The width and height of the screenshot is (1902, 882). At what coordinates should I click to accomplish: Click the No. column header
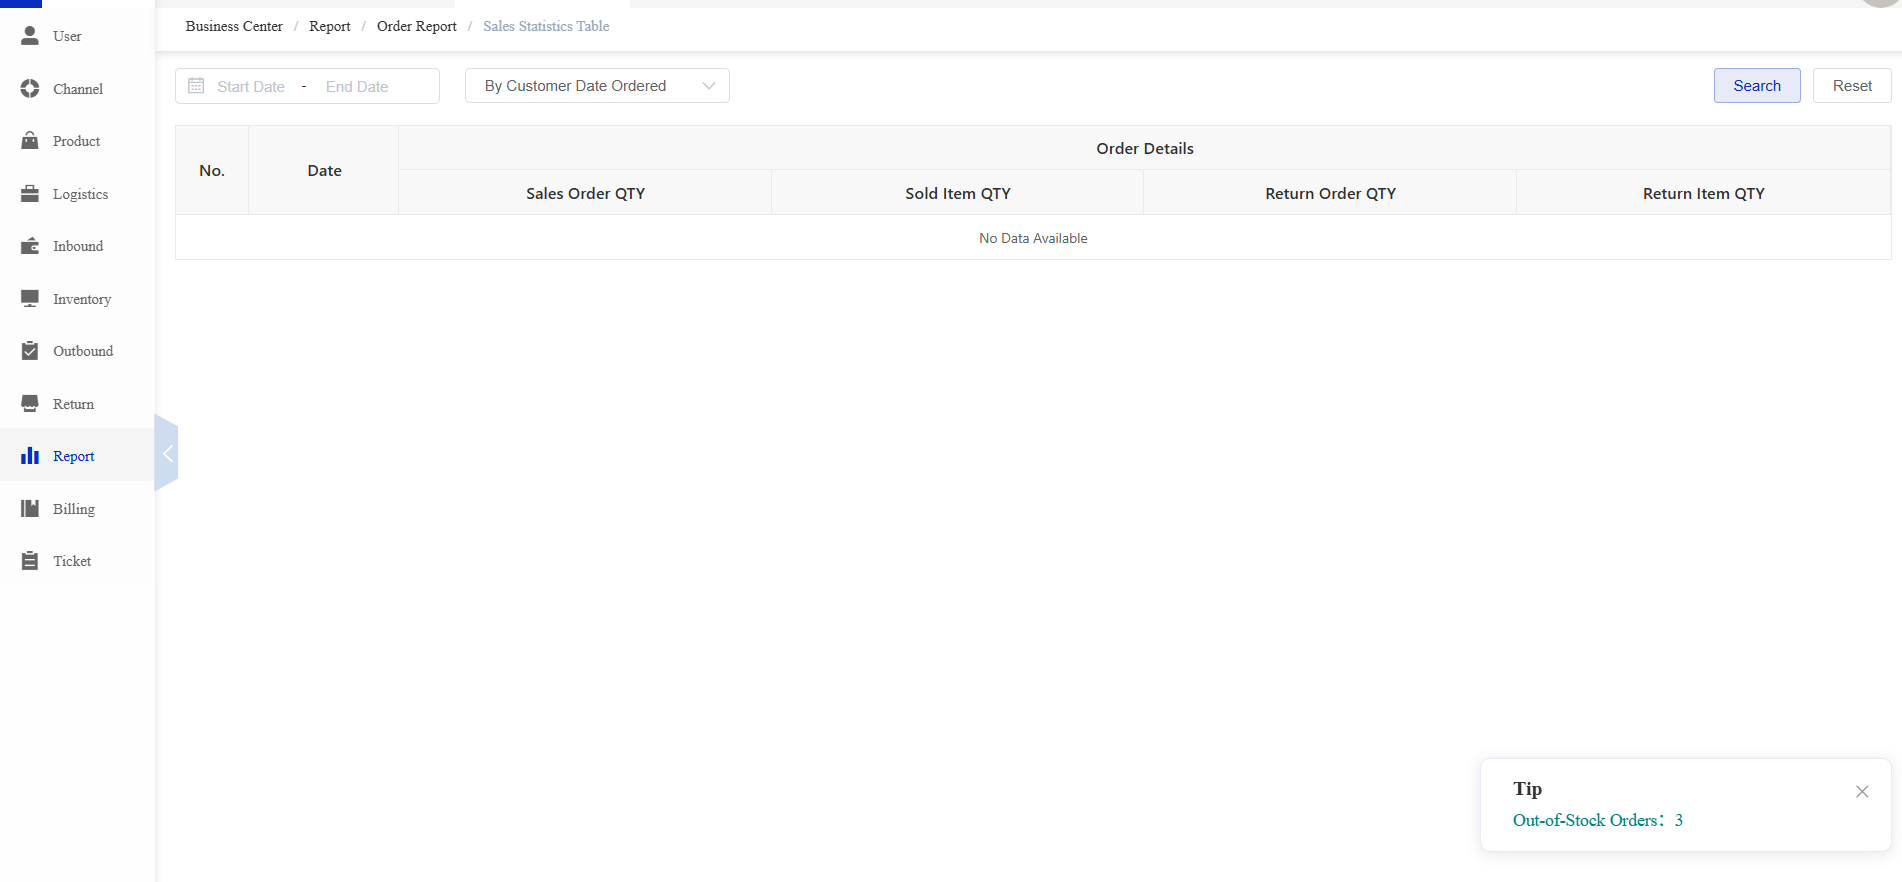click(212, 171)
